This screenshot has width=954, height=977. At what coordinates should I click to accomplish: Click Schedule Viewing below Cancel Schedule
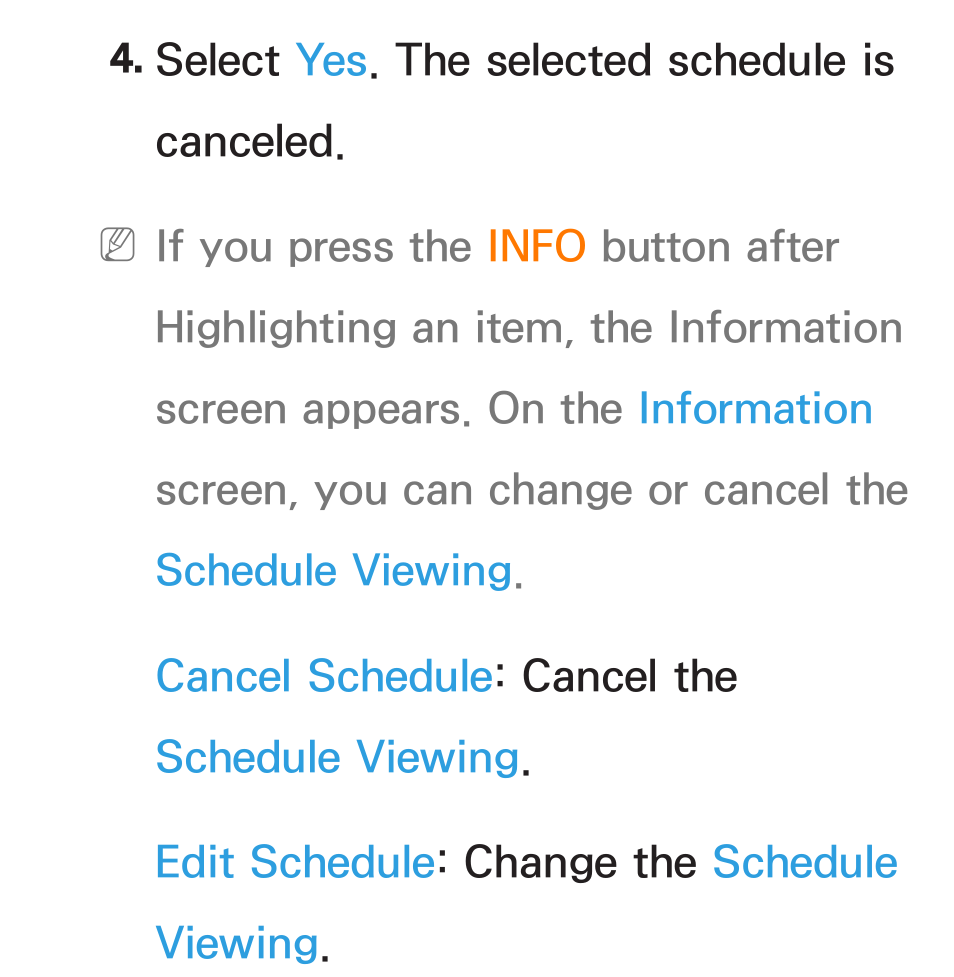coord(338,758)
